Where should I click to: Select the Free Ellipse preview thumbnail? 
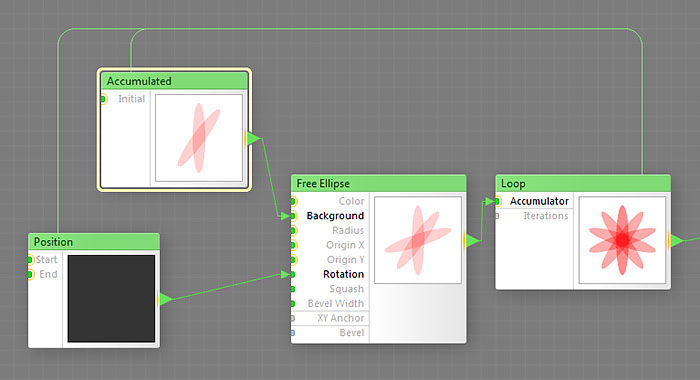418,240
